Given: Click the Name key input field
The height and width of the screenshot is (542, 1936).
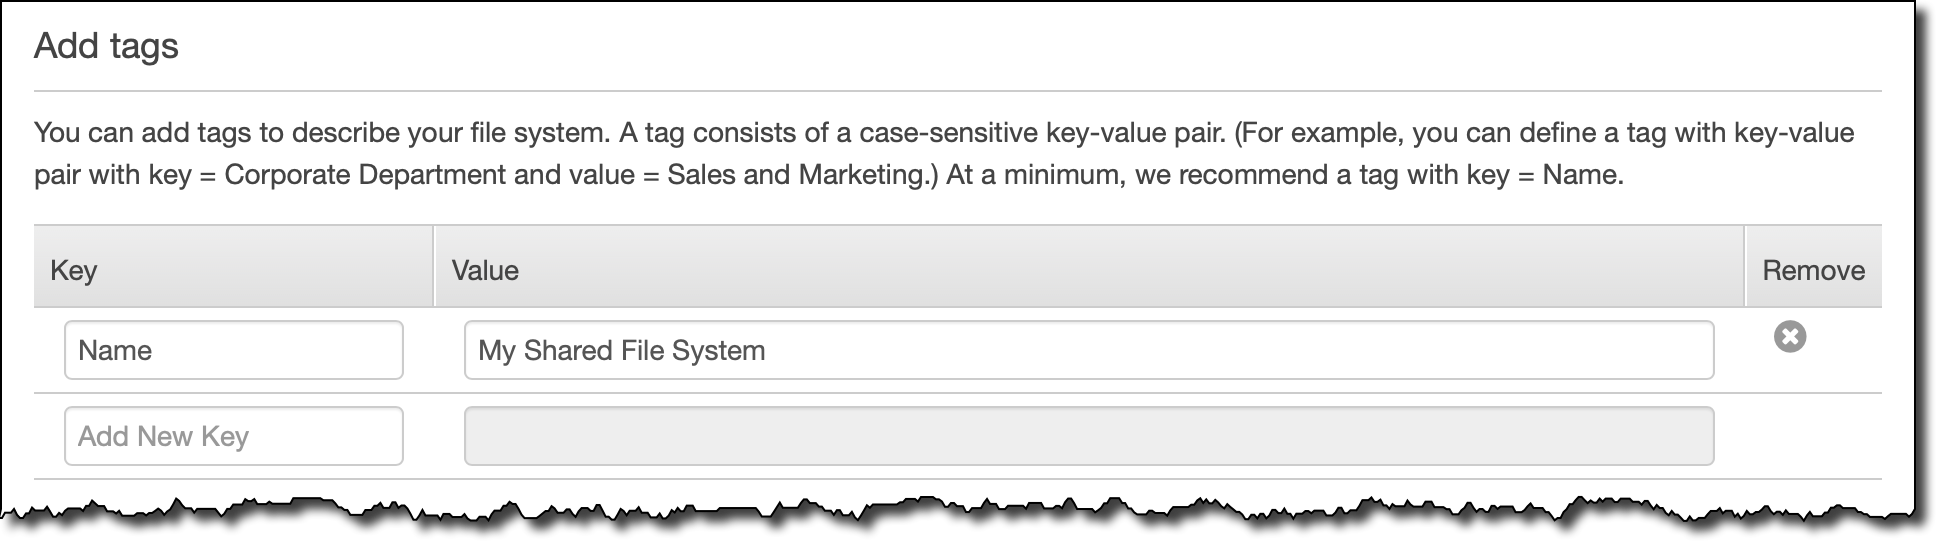Looking at the screenshot, I should click(233, 350).
